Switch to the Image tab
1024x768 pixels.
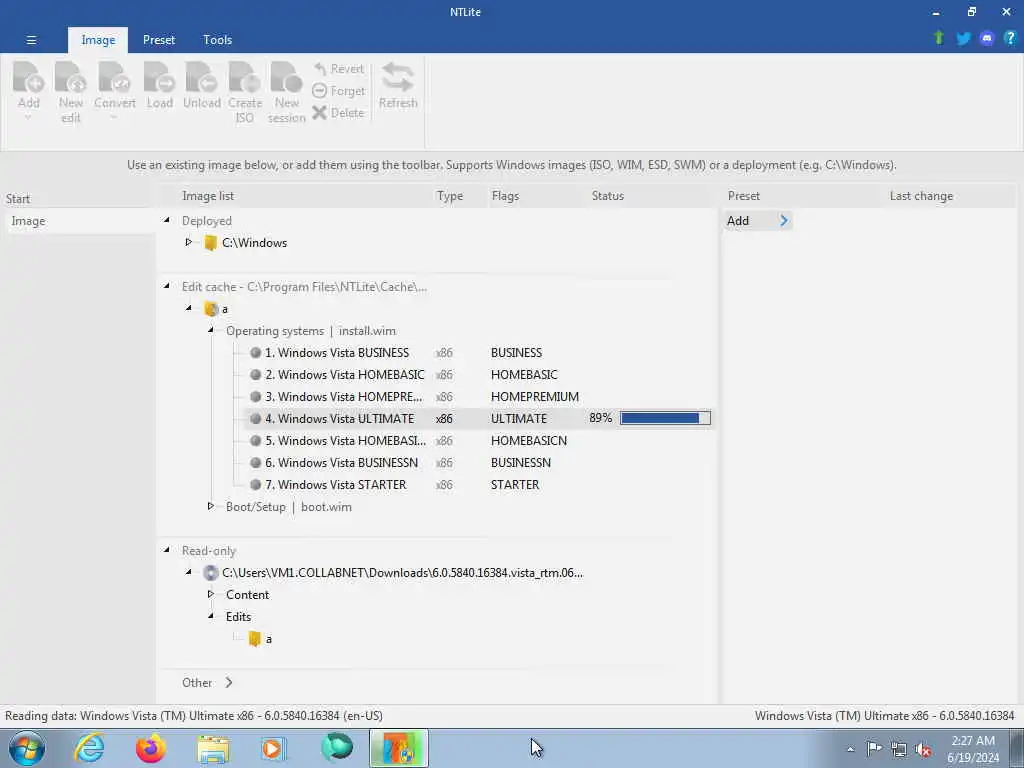[98, 40]
